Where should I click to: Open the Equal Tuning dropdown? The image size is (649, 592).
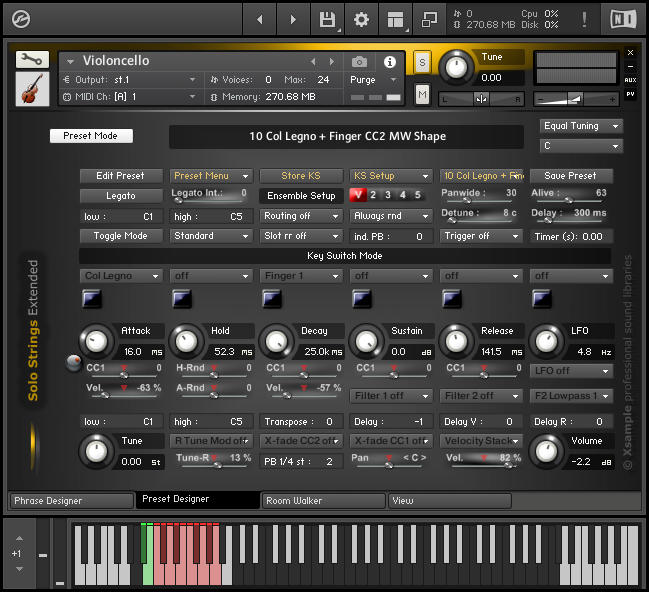(581, 126)
